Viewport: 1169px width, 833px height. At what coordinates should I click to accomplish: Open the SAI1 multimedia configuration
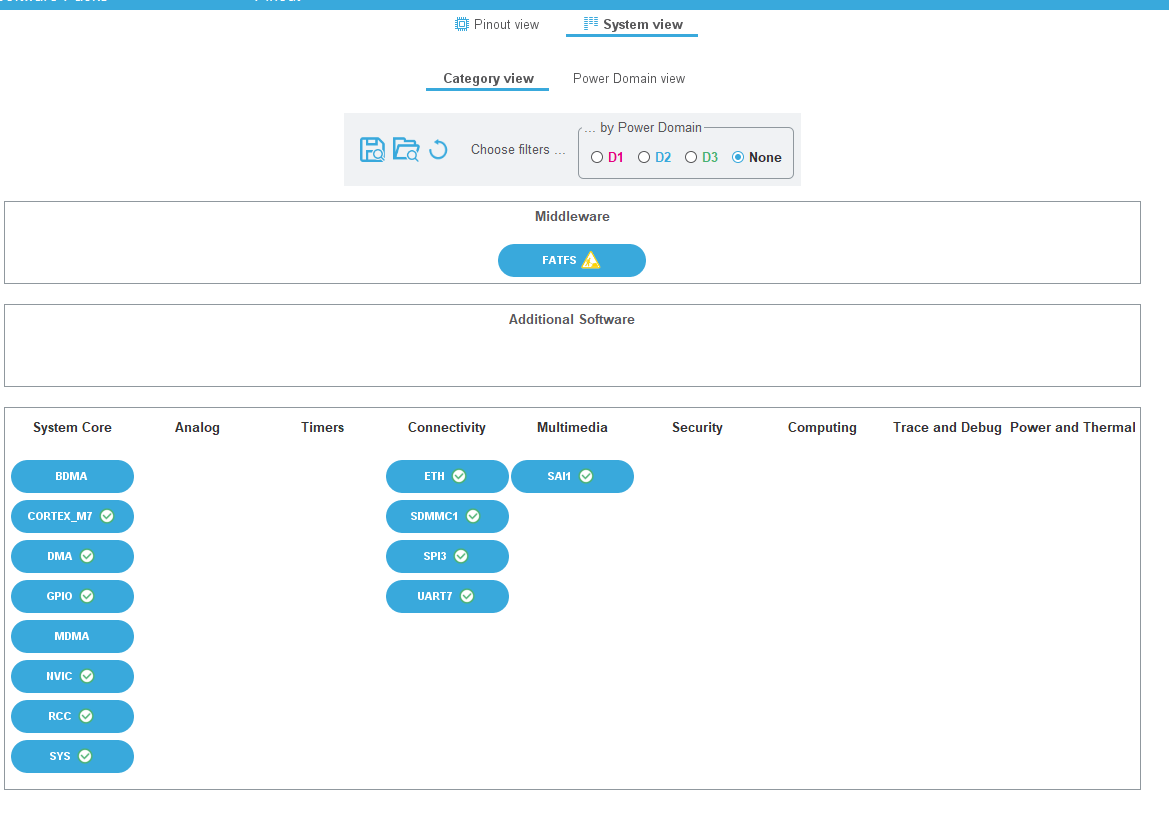tap(573, 477)
